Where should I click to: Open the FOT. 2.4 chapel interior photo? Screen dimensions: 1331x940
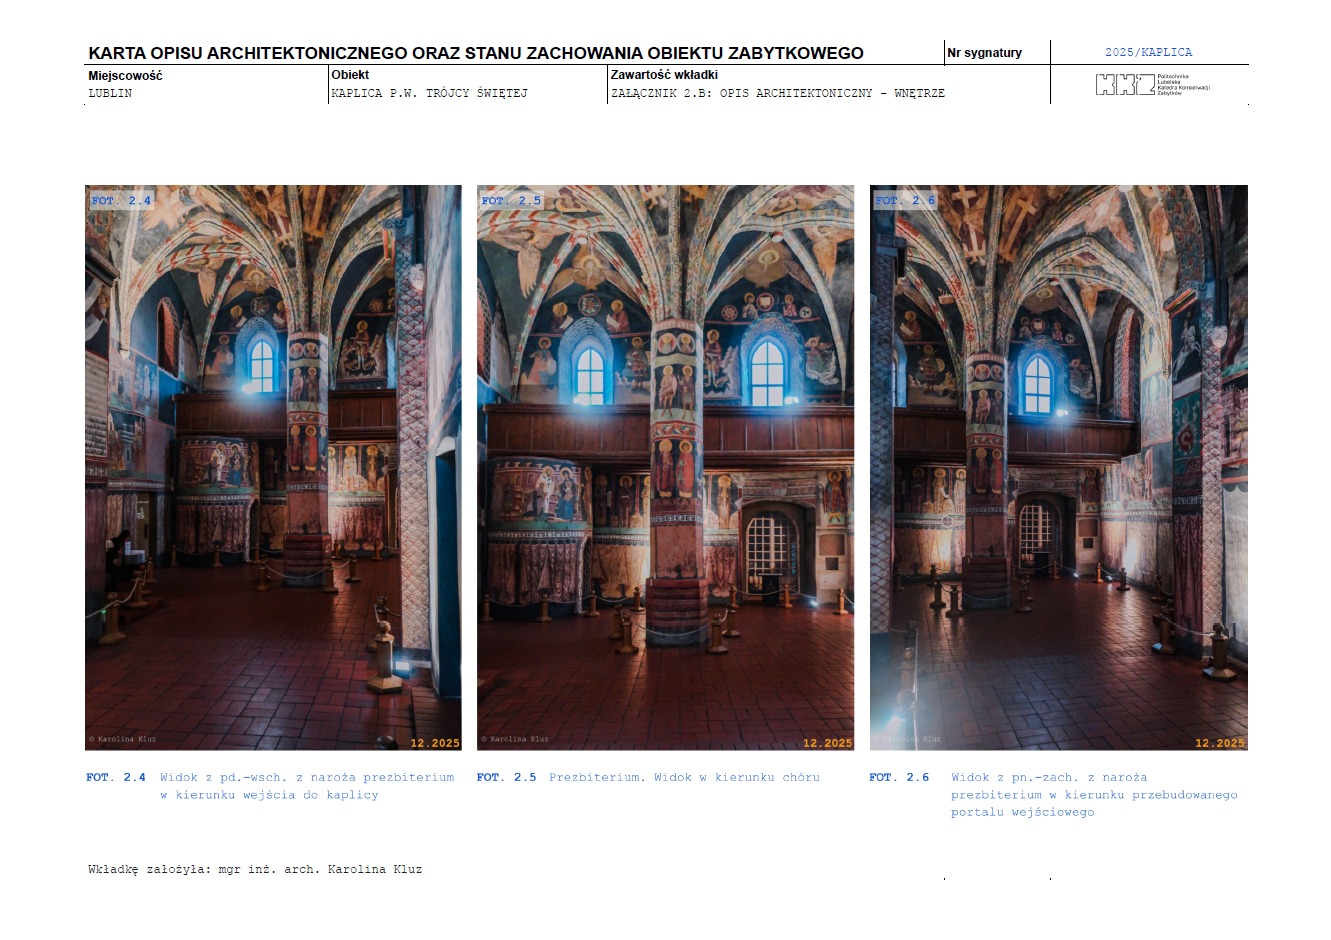pyautogui.click(x=273, y=467)
